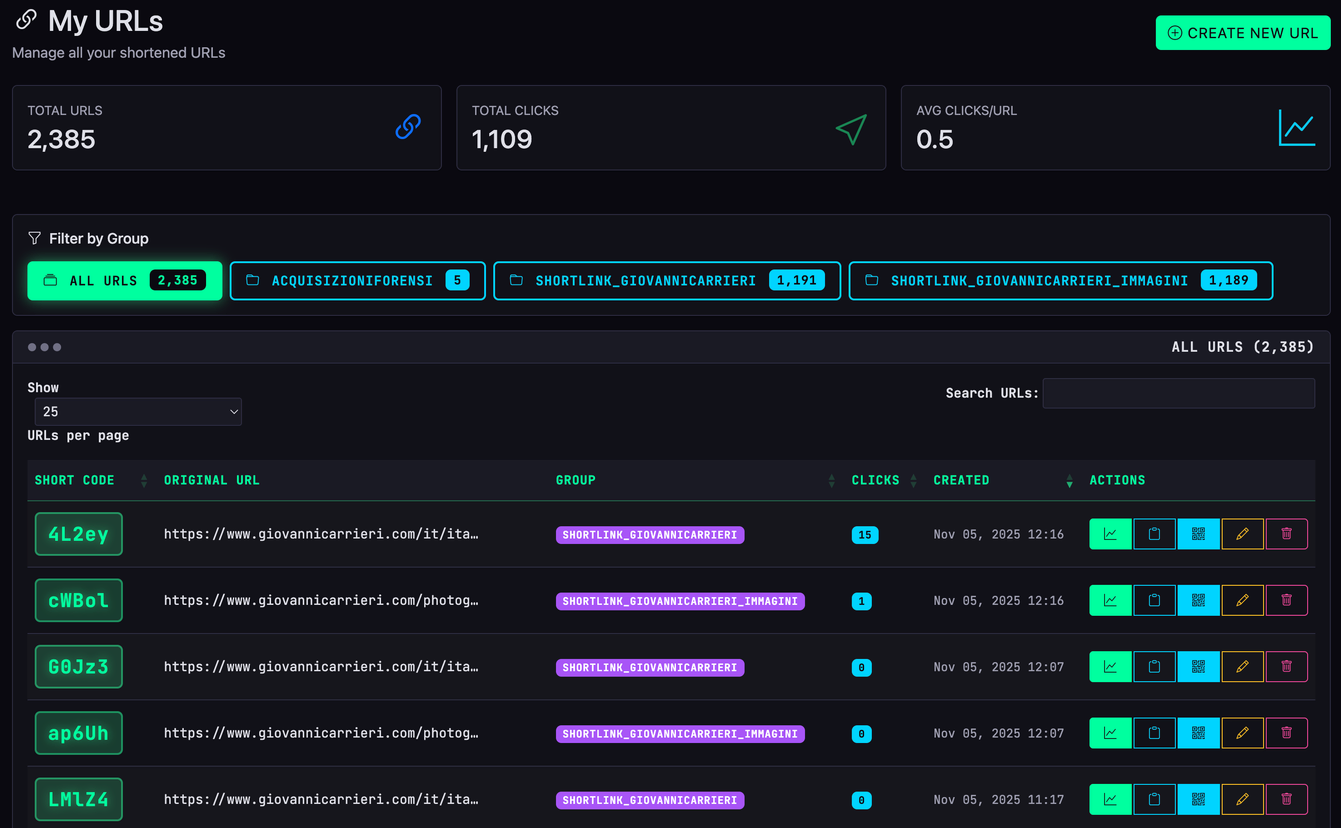
Task: Sort the table by CLICKS column
Action: pyautogui.click(x=875, y=480)
